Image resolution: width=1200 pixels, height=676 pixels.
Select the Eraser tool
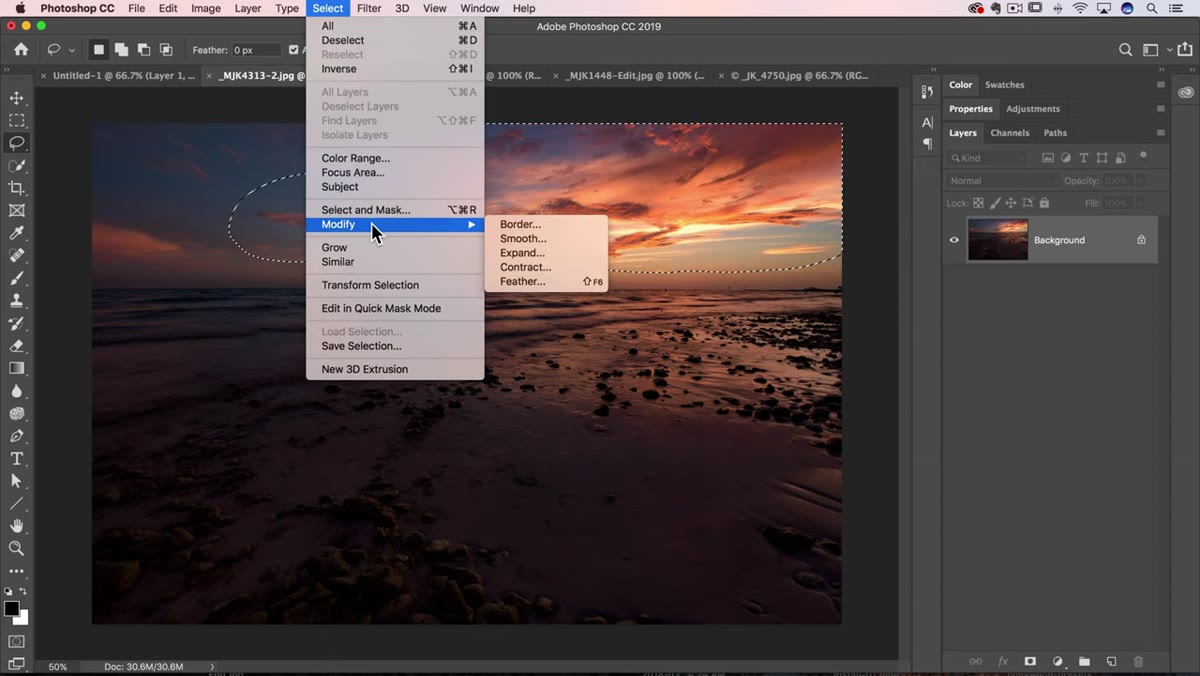[x=16, y=346]
